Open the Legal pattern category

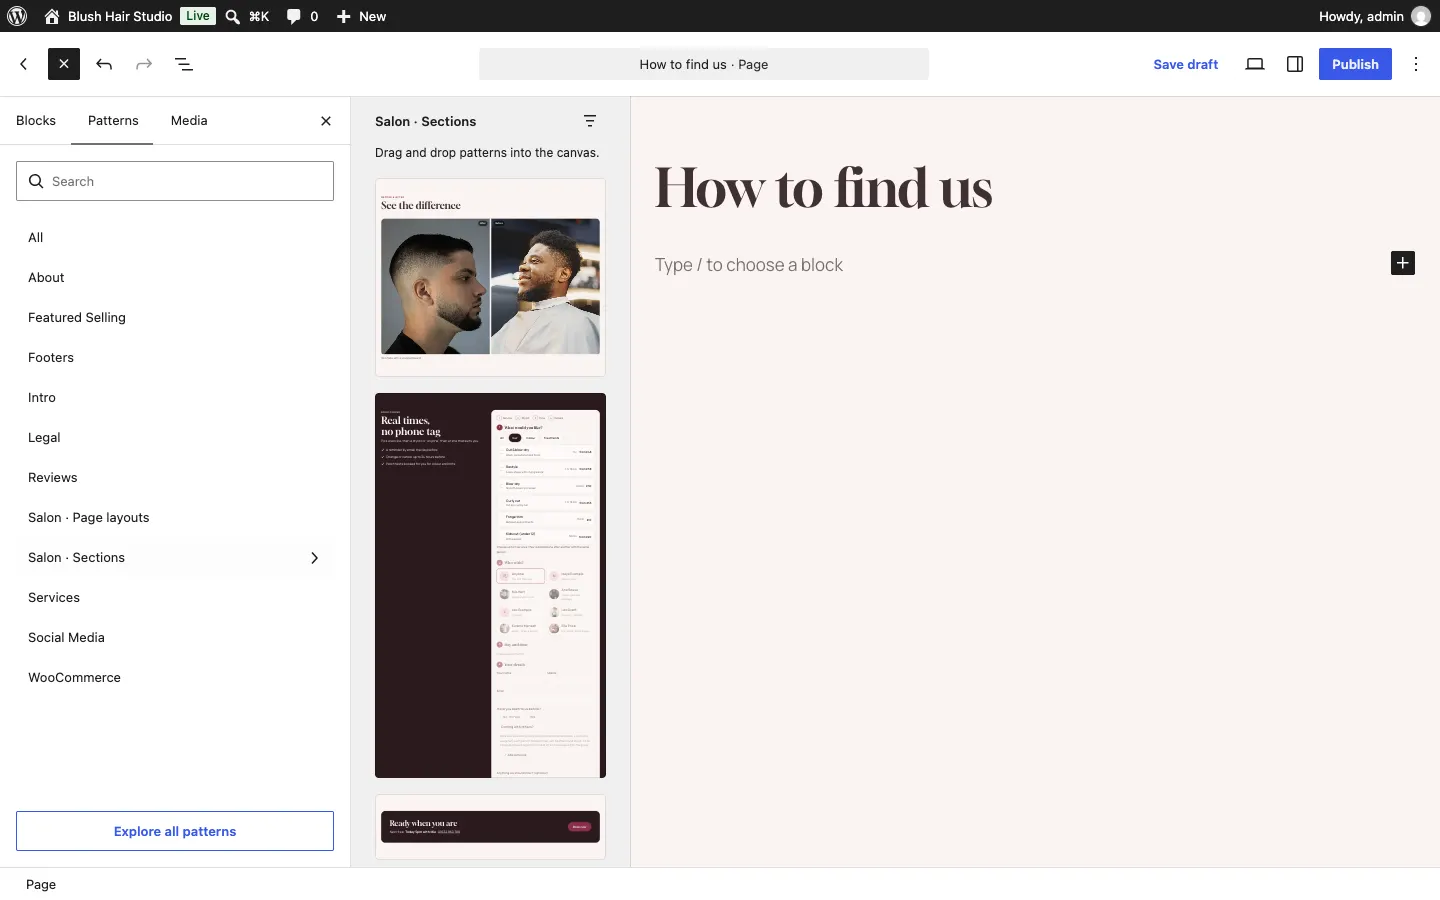click(175, 437)
